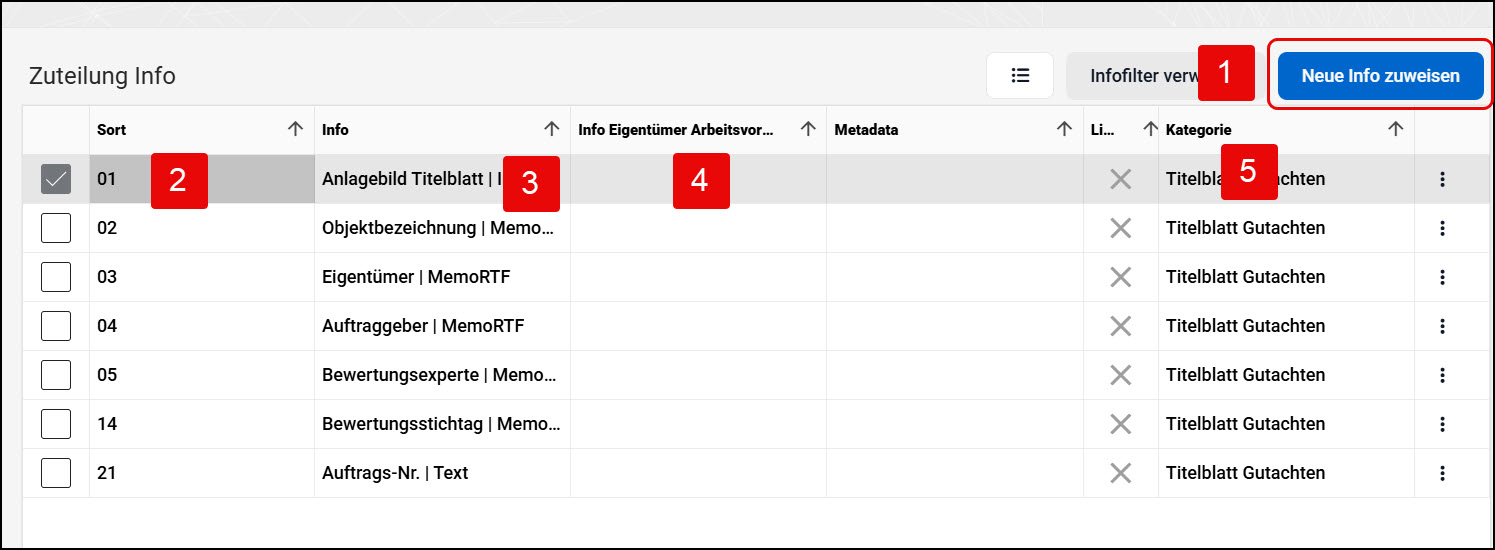This screenshot has width=1495, height=550.
Task: Select the Auftrags-Nr. | Text cell
Action: point(442,473)
